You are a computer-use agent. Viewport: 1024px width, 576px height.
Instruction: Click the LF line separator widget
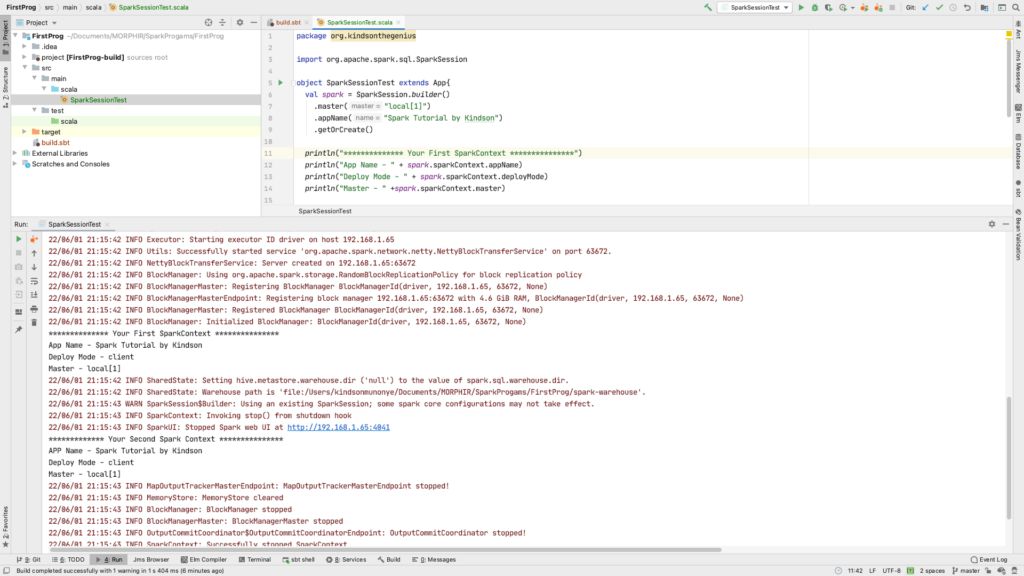point(872,571)
